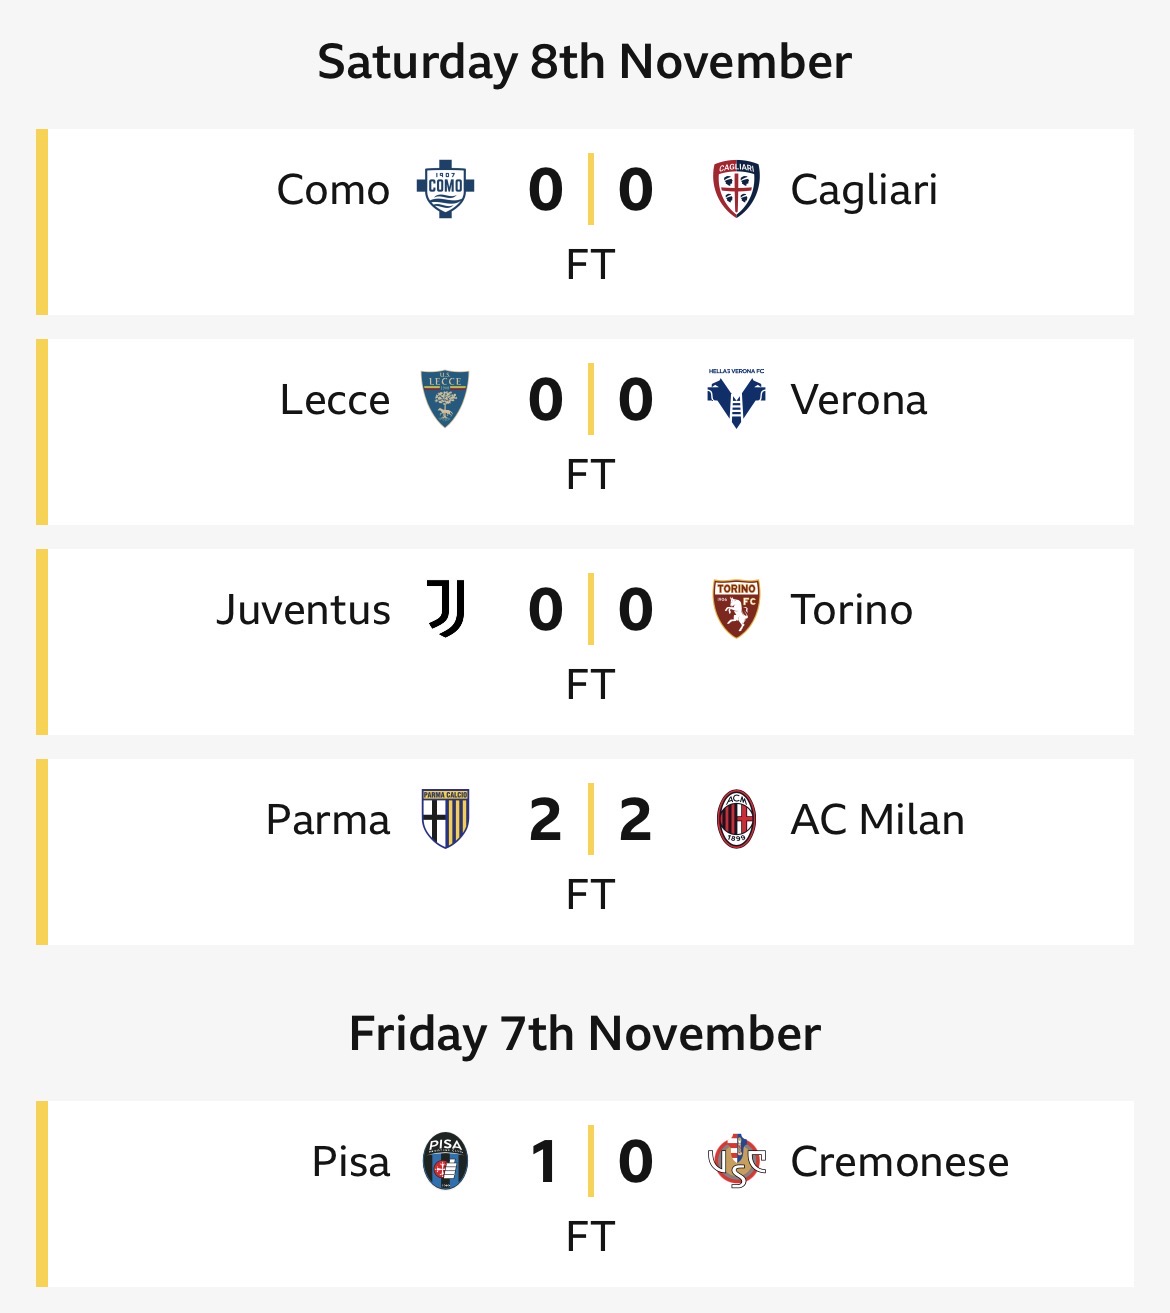View Parma vs AC Milan score
Image resolution: width=1170 pixels, height=1313 pixels.
[x=590, y=820]
